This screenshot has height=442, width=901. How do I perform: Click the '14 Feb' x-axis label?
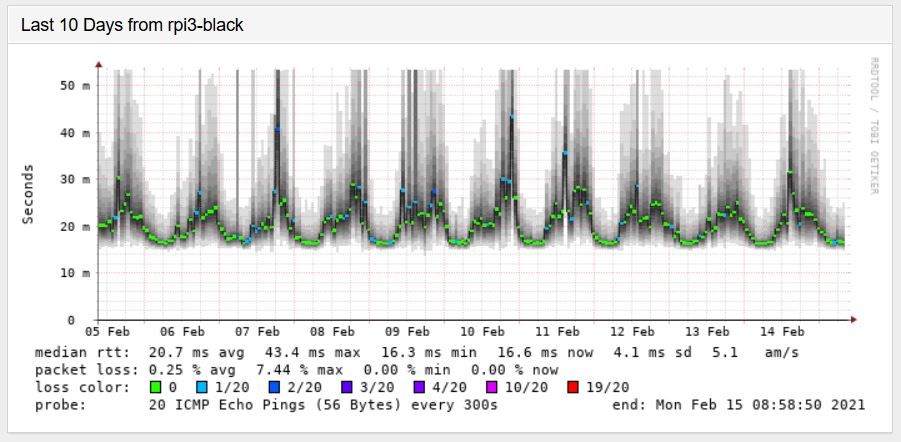click(782, 332)
